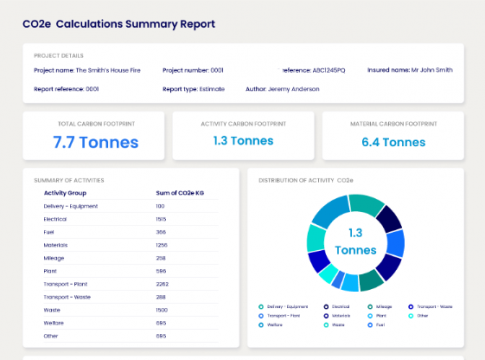
Task: Click the Electrical legend circle
Action: tap(326, 307)
